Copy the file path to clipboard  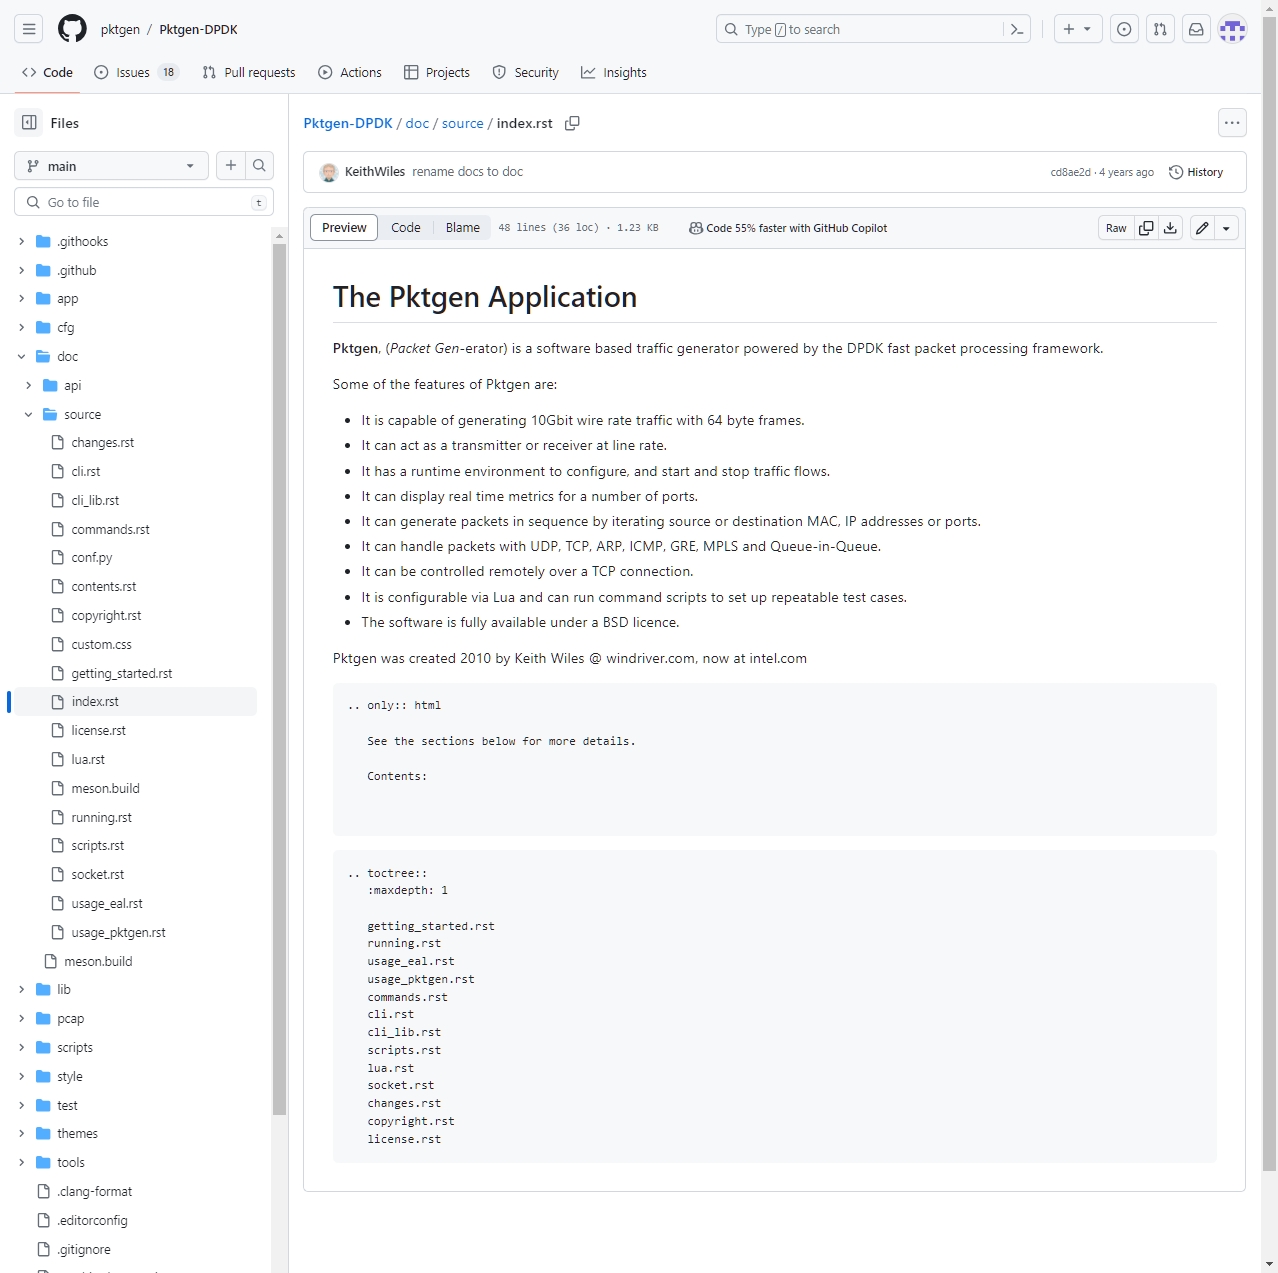click(572, 123)
